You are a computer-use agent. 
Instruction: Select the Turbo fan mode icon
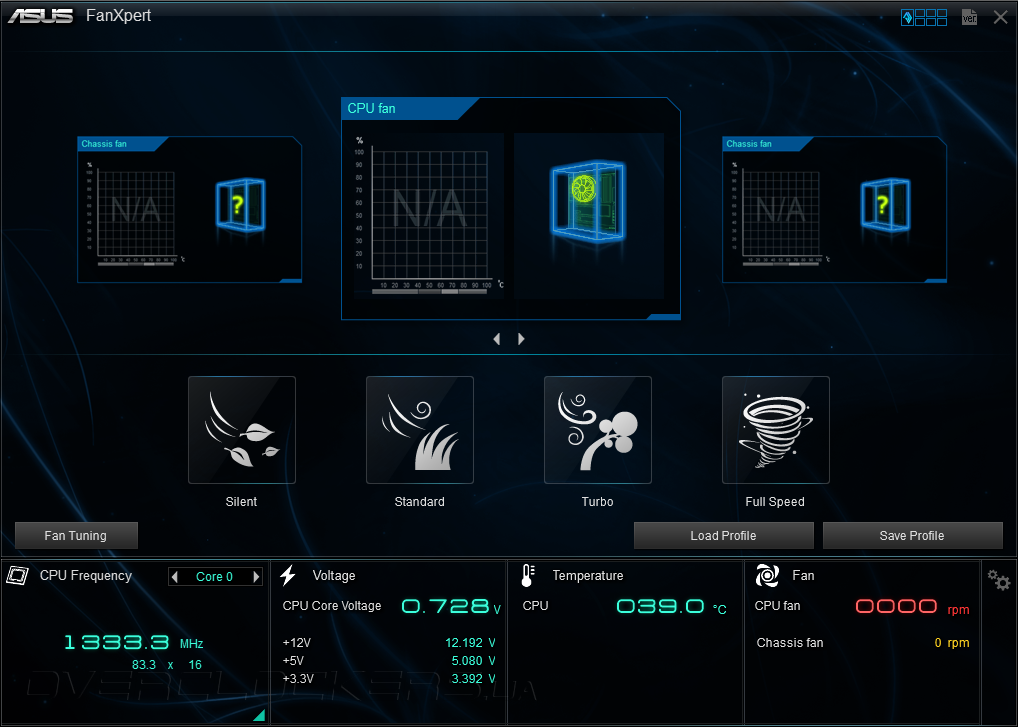pos(597,430)
